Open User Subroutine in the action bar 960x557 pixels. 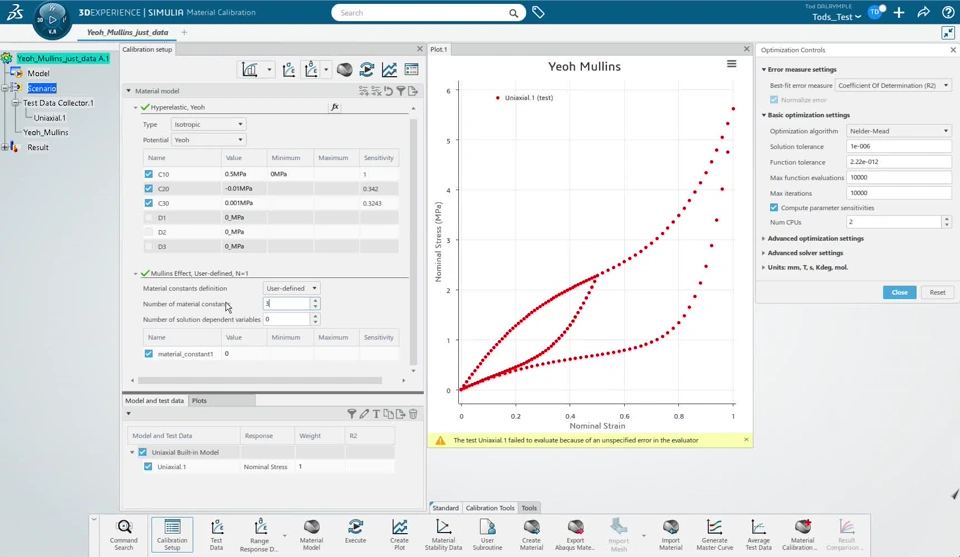[487, 534]
